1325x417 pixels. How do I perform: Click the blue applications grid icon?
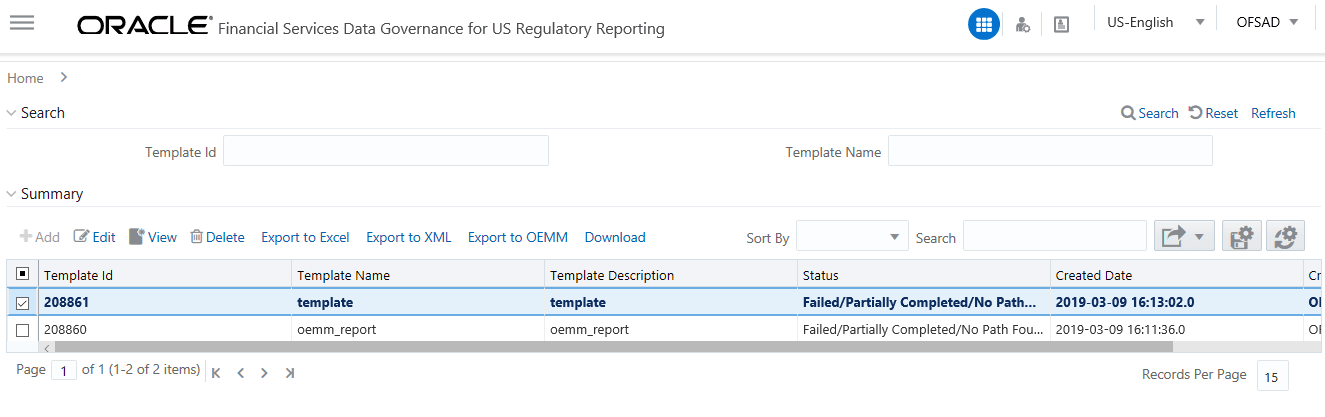pos(983,24)
